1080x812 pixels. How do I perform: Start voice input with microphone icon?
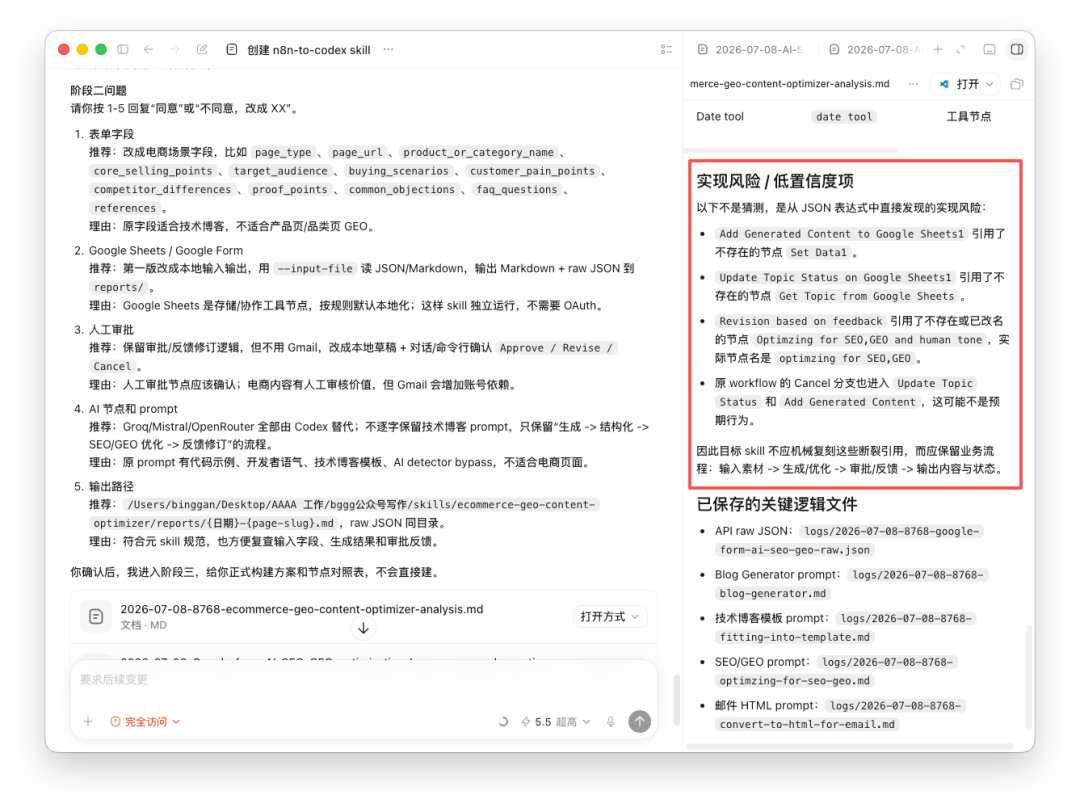(610, 722)
